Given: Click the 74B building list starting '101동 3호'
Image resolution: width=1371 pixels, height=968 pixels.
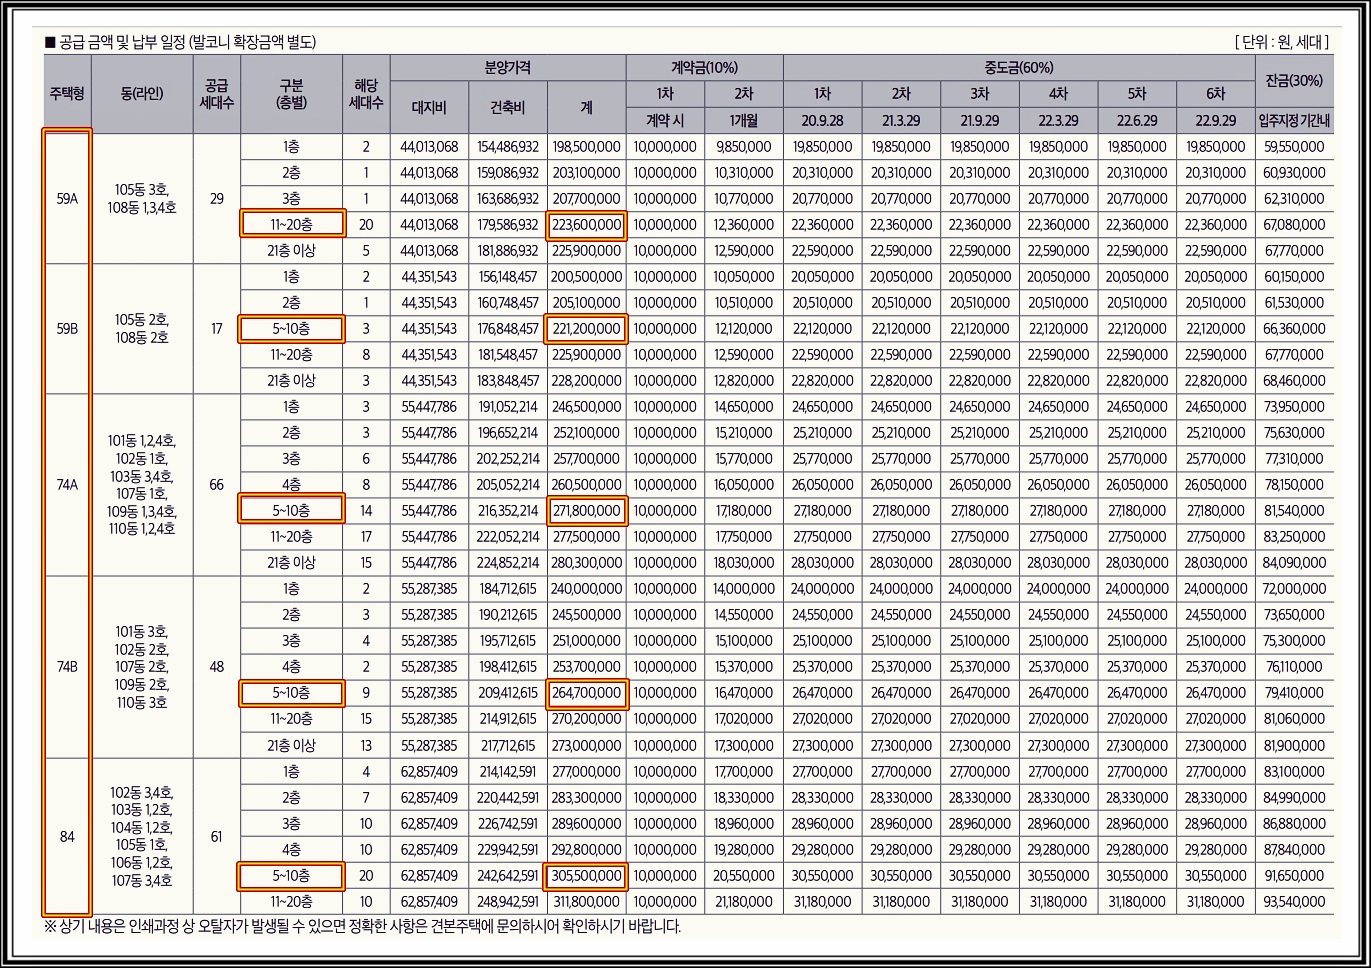Looking at the screenshot, I should tap(142, 667).
